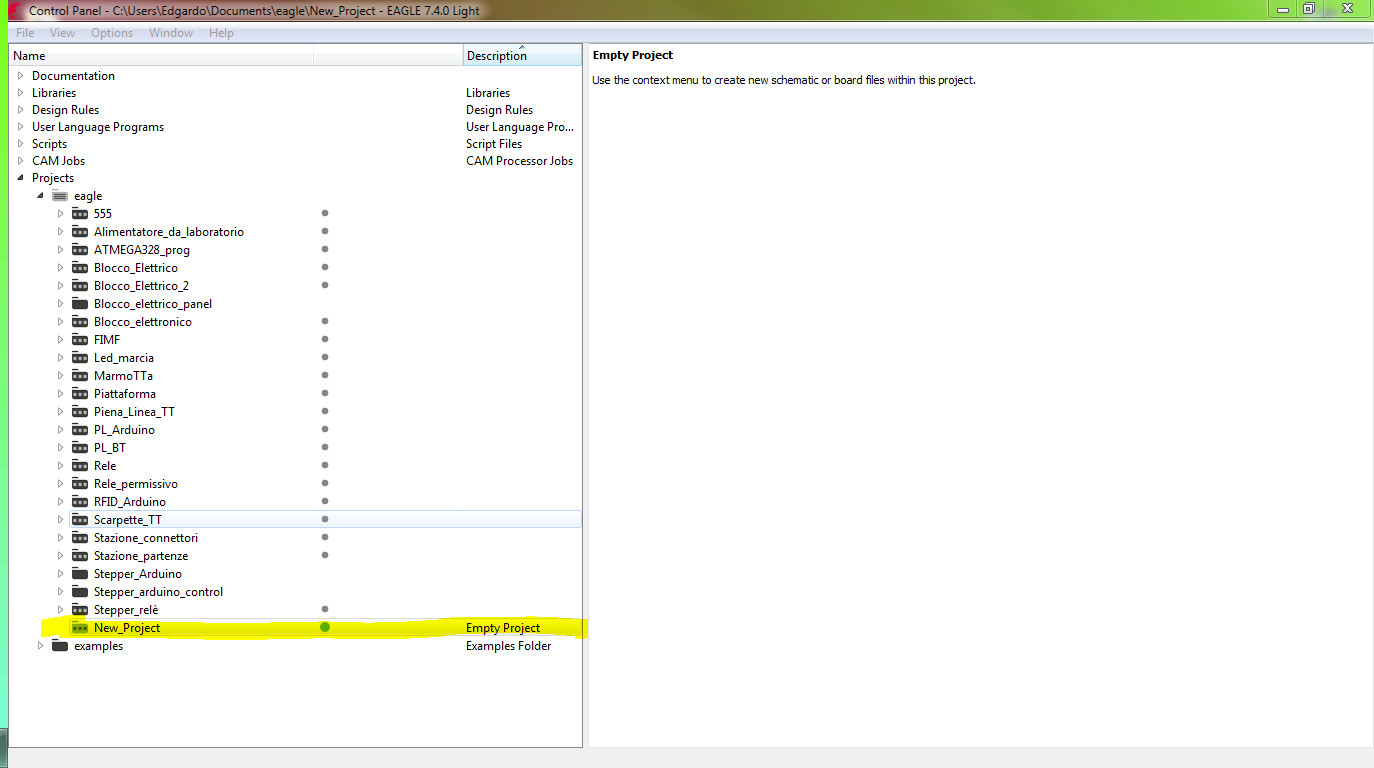Screen dimensions: 1374x768
Task: Click the Script Files description text
Action: tap(494, 144)
